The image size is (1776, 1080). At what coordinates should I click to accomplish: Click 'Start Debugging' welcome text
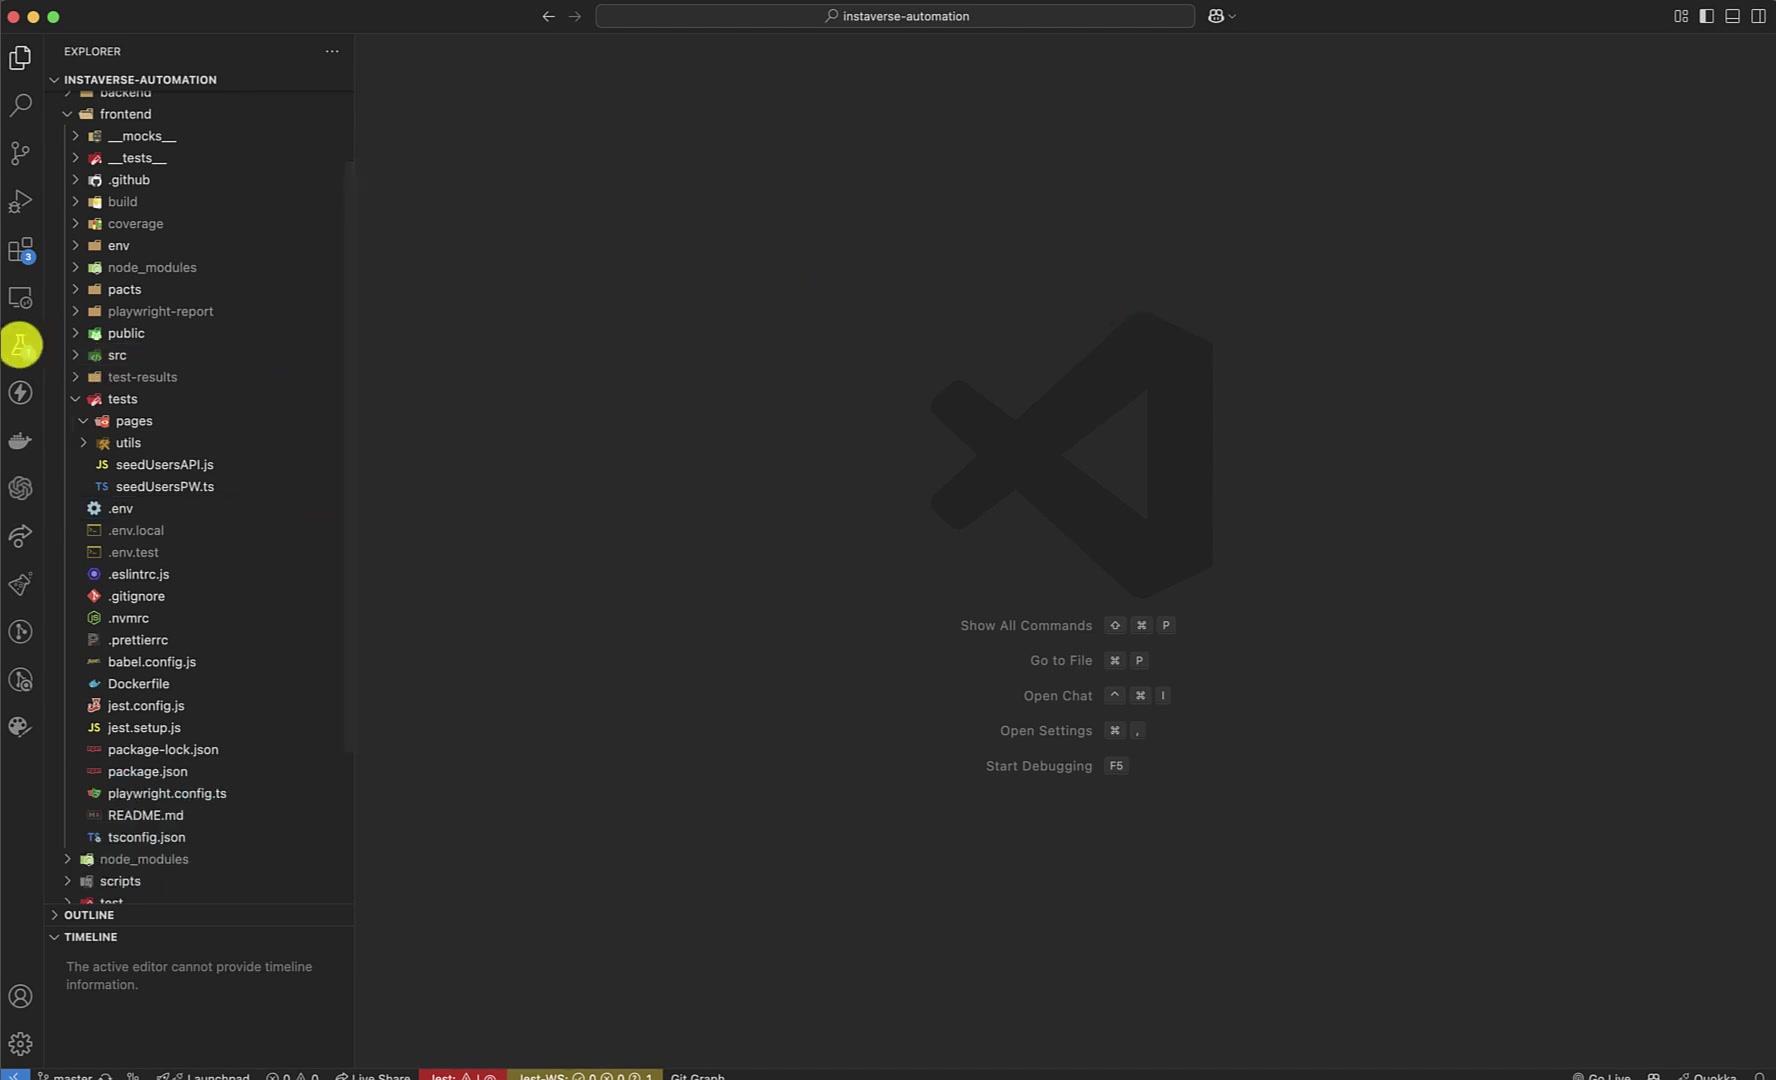pos(1039,766)
